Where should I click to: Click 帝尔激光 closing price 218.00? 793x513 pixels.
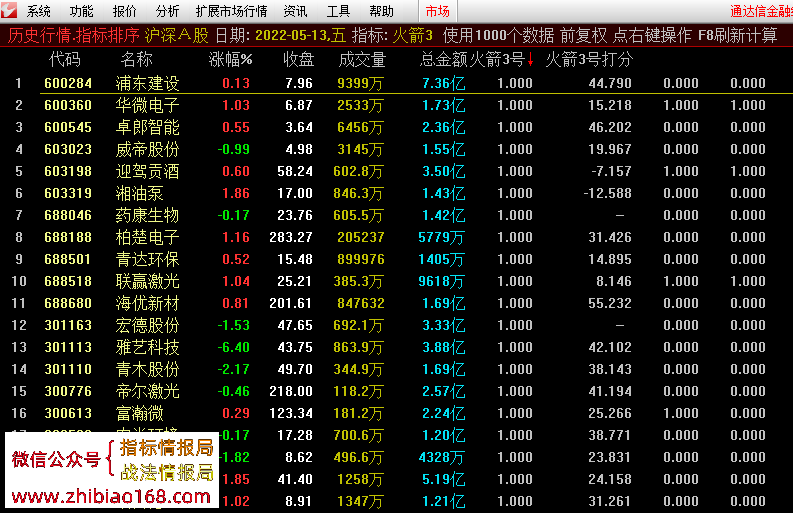291,391
